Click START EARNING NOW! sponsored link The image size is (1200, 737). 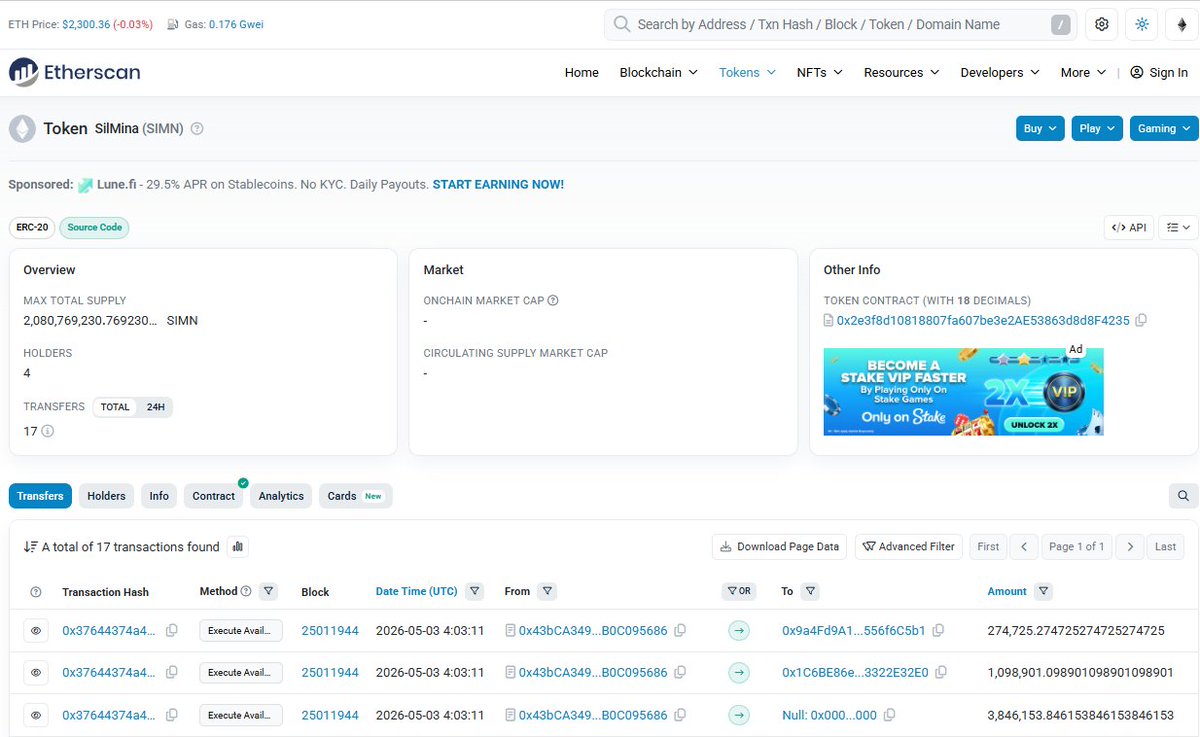coord(498,185)
